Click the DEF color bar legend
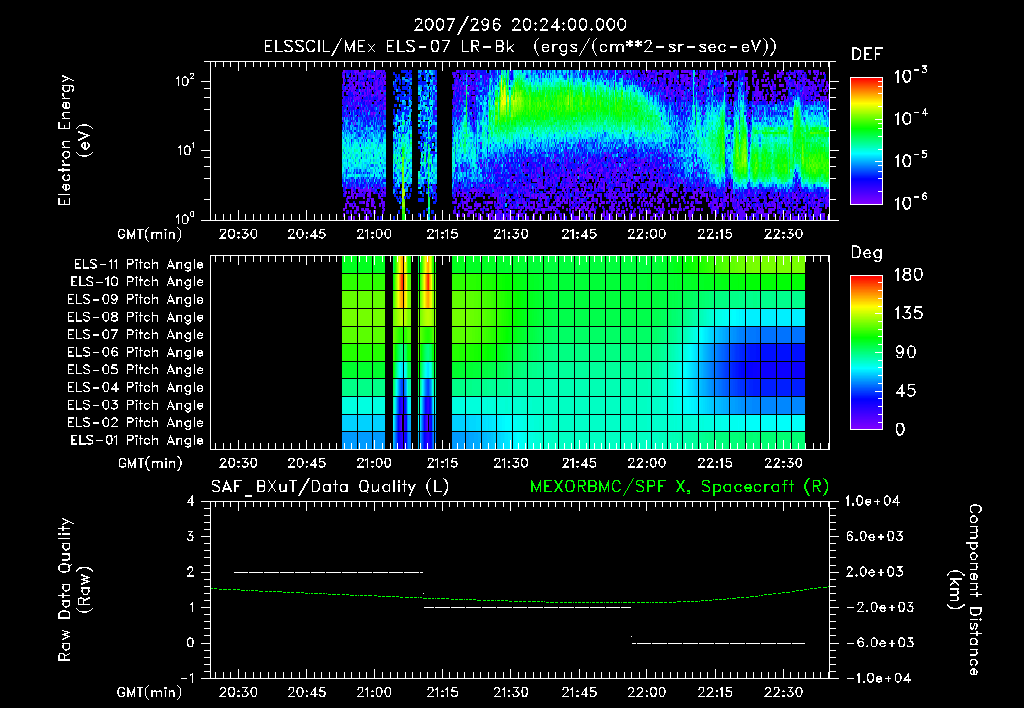 point(866,141)
